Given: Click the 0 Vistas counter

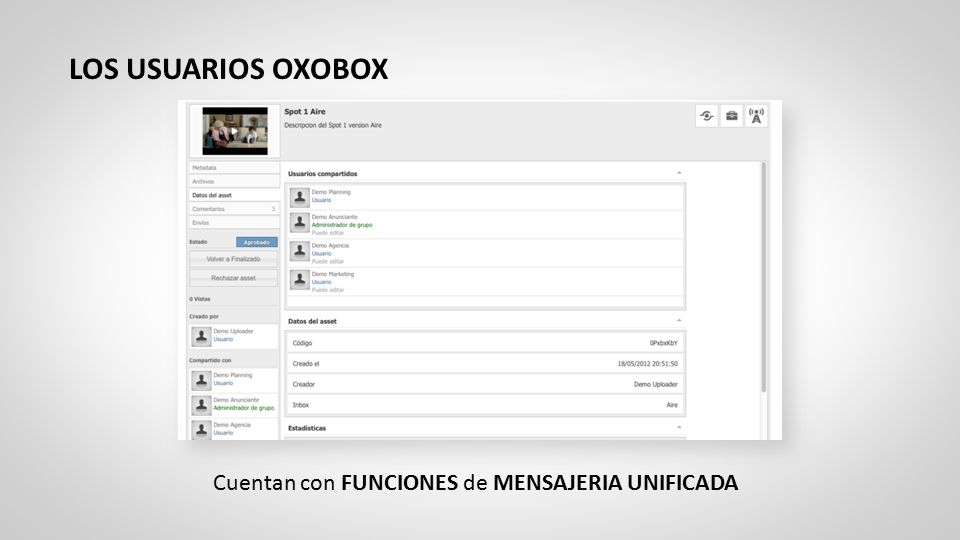Looking at the screenshot, I should coord(200,299).
